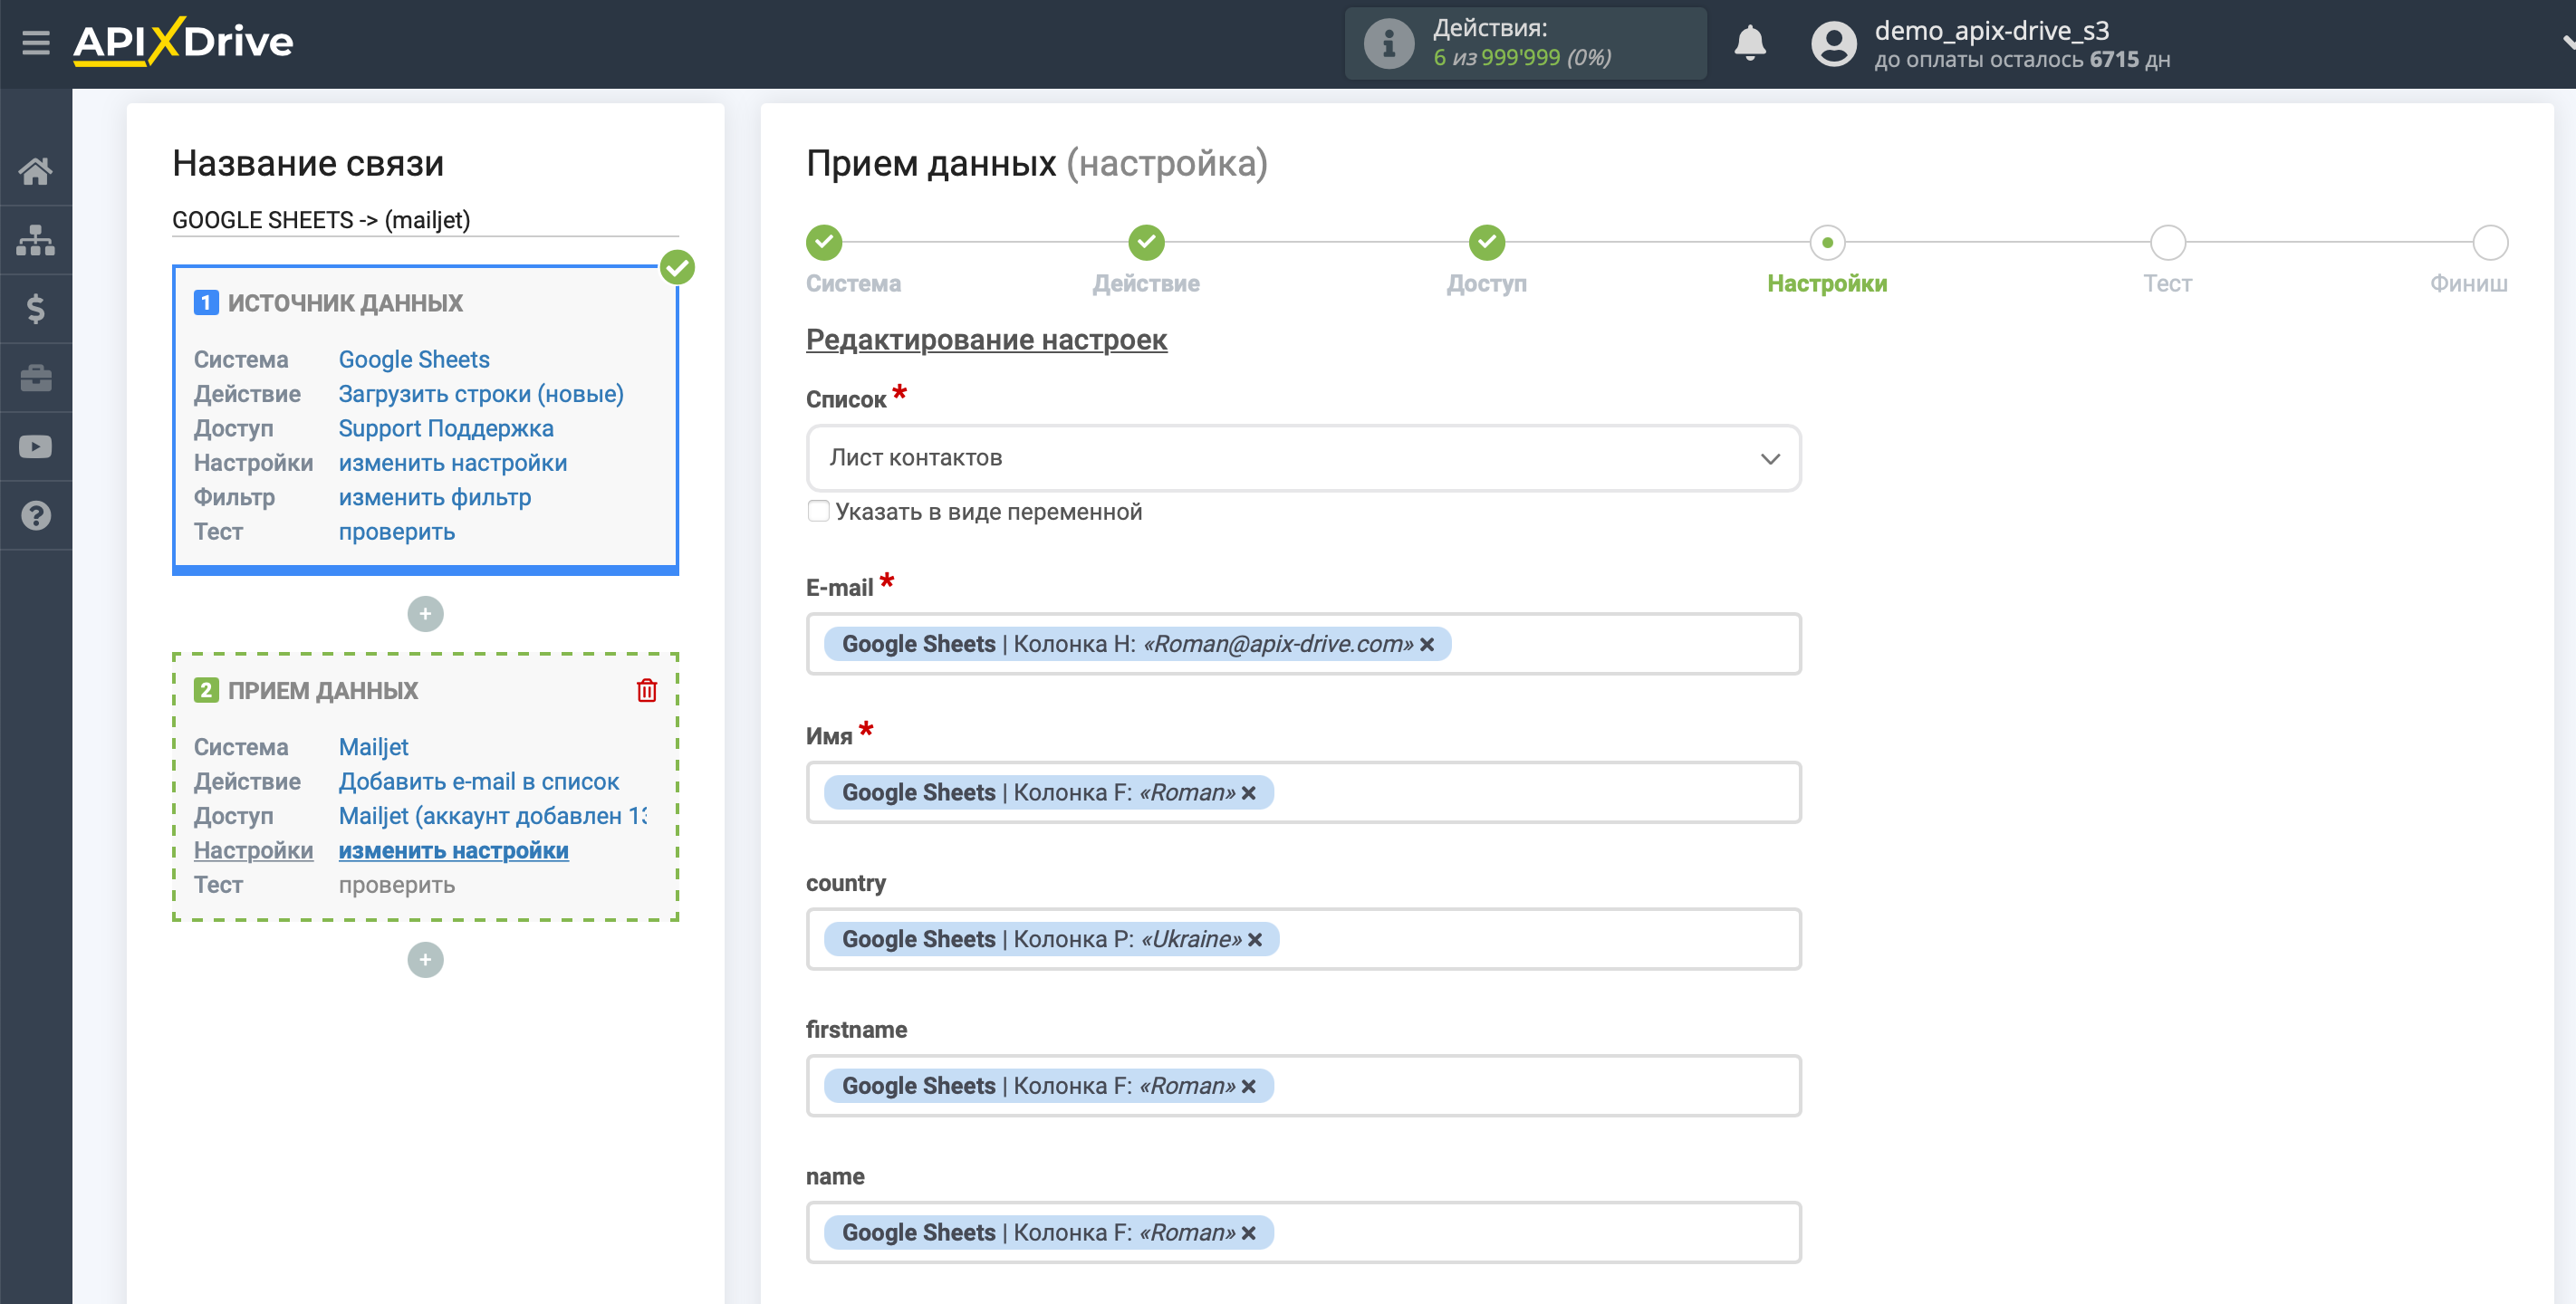The image size is (2576, 1304).
Task: Remove the firstname Roman tag
Action: (x=1248, y=1087)
